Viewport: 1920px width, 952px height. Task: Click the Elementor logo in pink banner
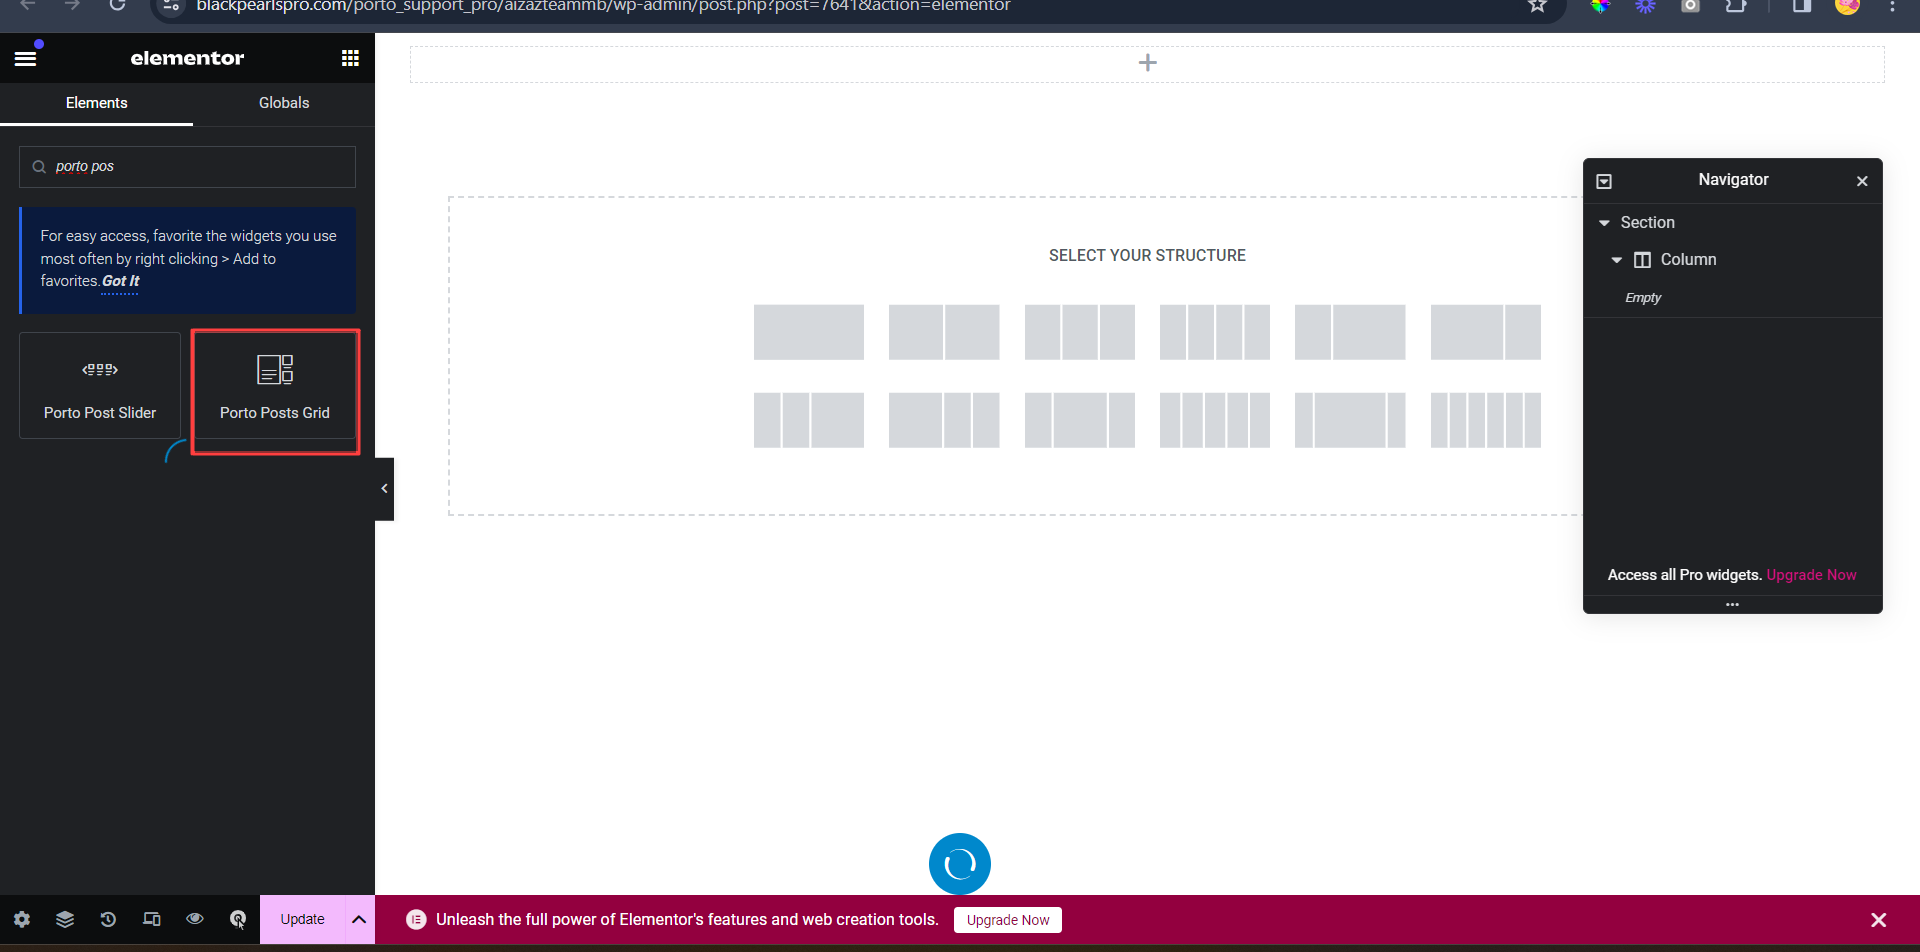[416, 920]
